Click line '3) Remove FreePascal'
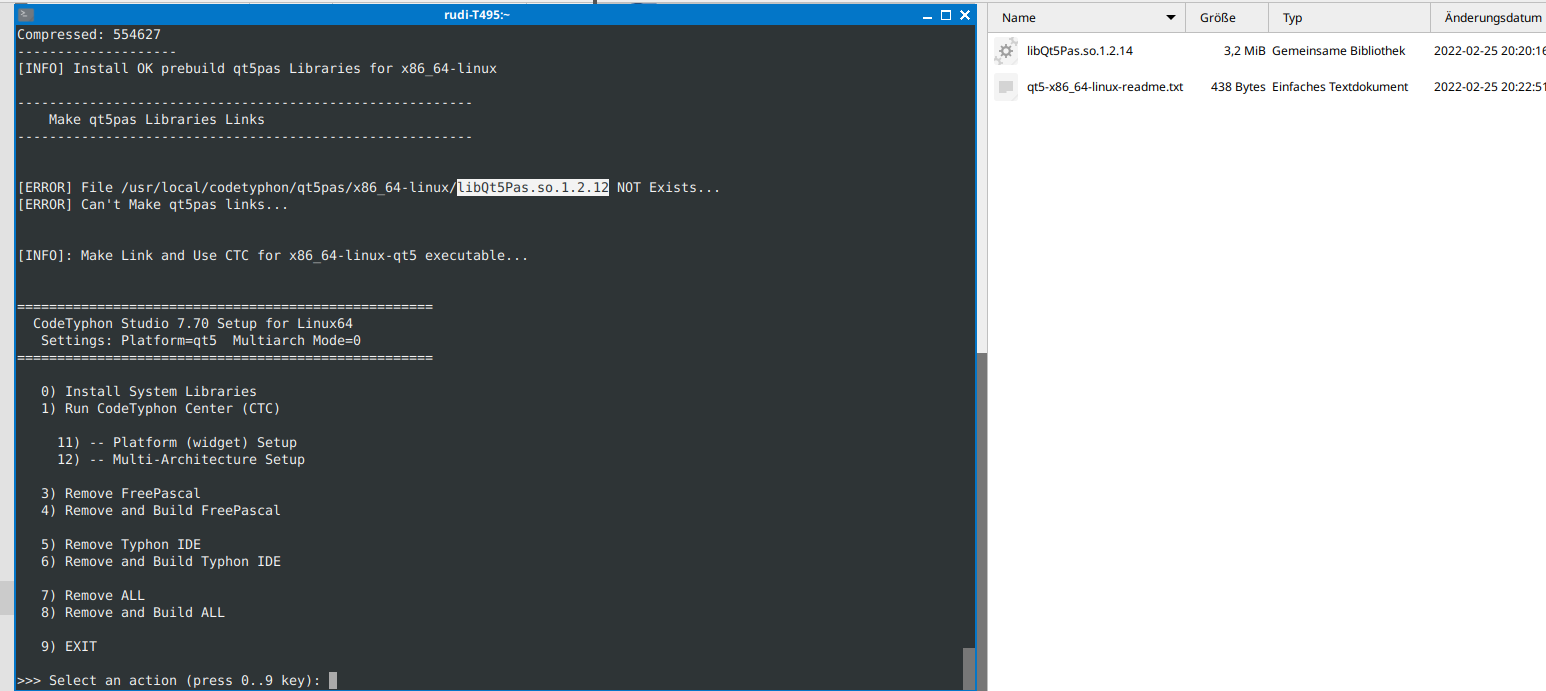This screenshot has height=691, width=1546. [121, 493]
